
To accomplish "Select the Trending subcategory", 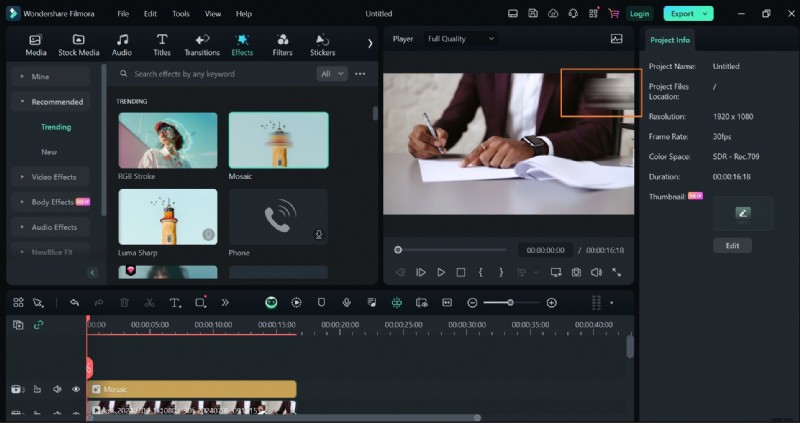I will [x=56, y=127].
